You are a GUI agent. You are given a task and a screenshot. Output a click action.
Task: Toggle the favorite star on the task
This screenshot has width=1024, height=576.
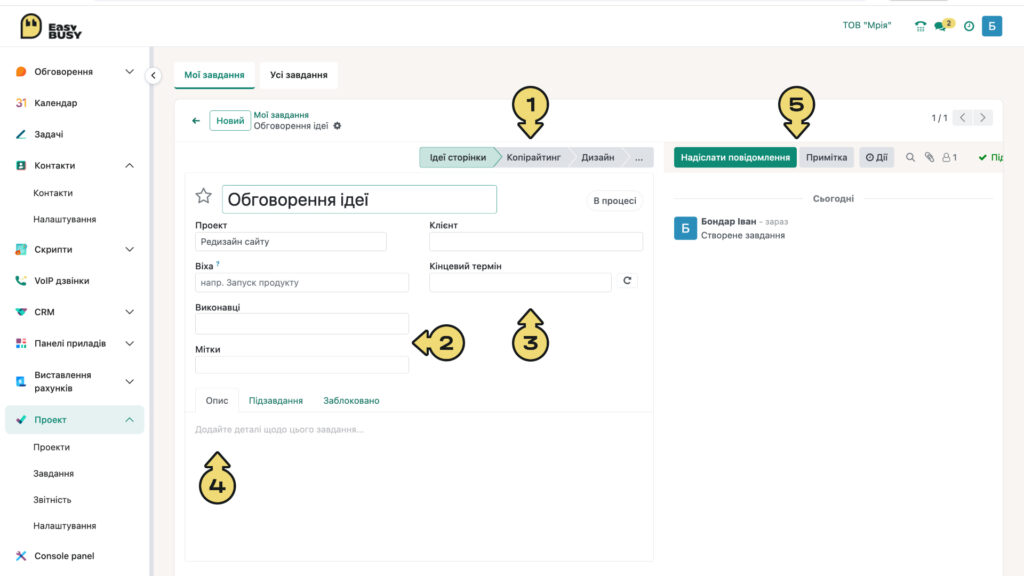204,196
